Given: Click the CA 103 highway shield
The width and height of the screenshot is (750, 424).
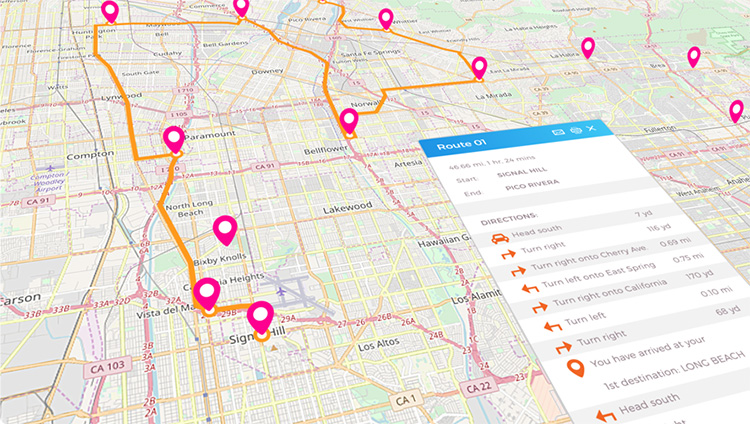Looking at the screenshot, I should (108, 368).
